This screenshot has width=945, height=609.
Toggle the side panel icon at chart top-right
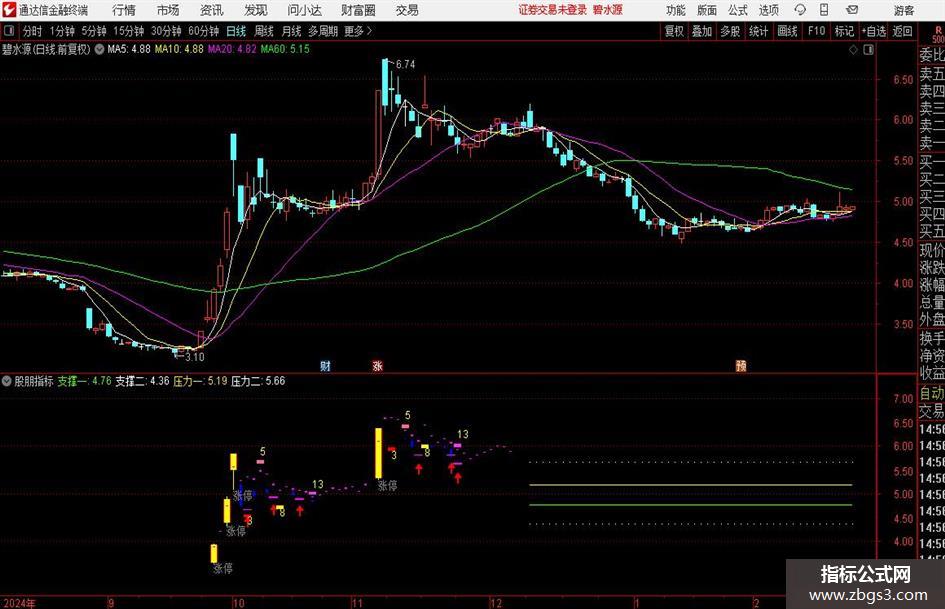tap(868, 50)
